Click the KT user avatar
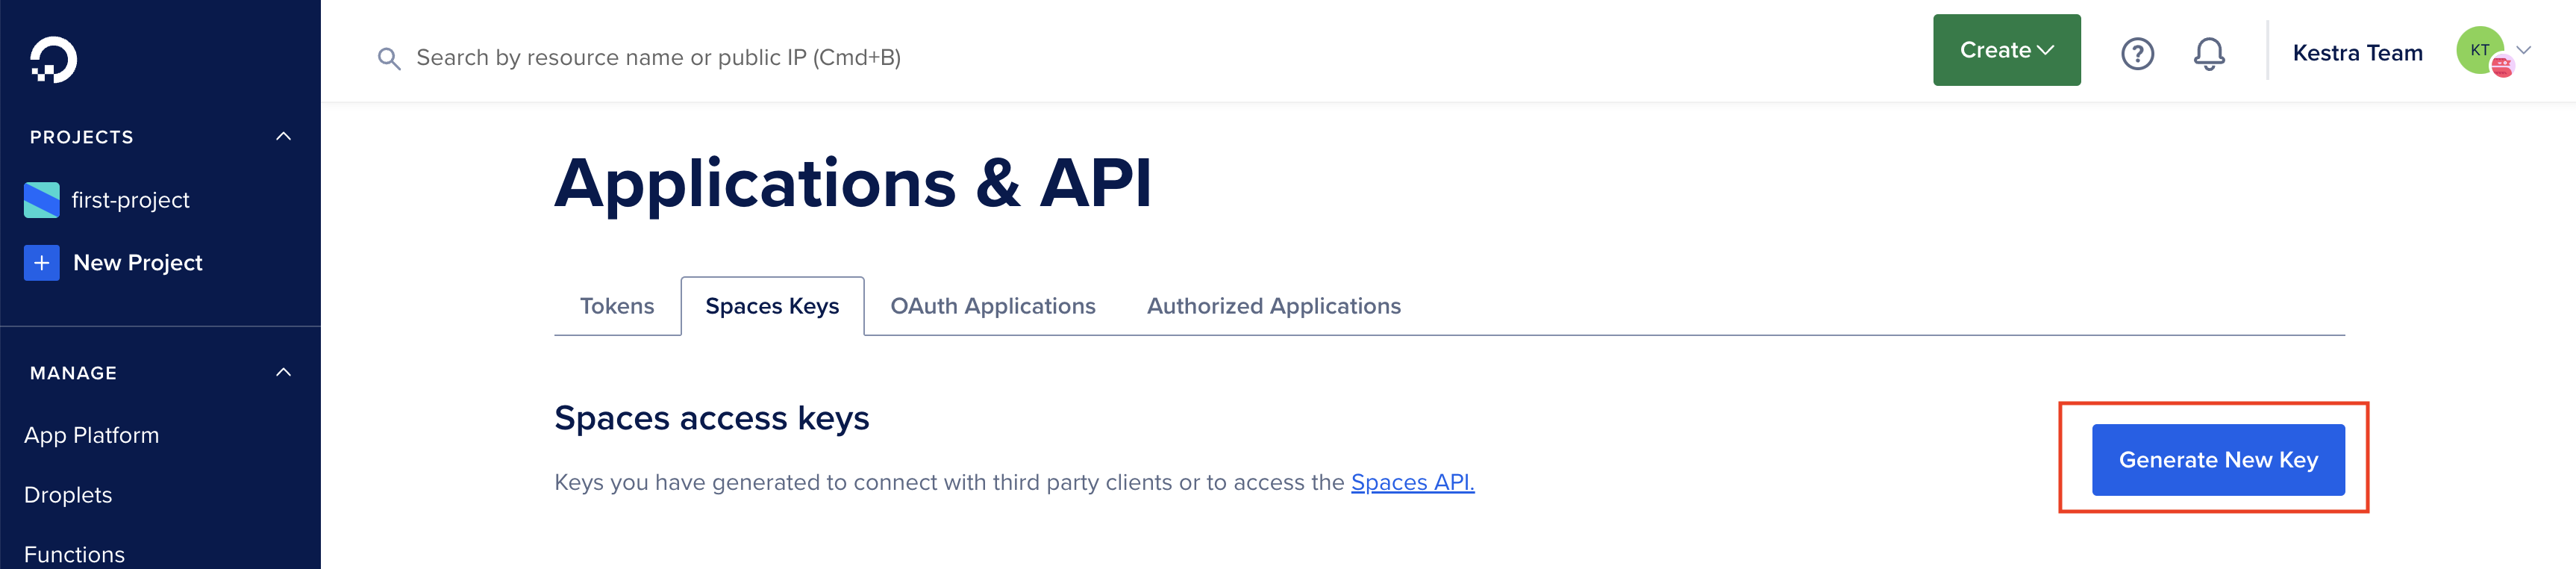Image resolution: width=2576 pixels, height=569 pixels. (x=2480, y=51)
